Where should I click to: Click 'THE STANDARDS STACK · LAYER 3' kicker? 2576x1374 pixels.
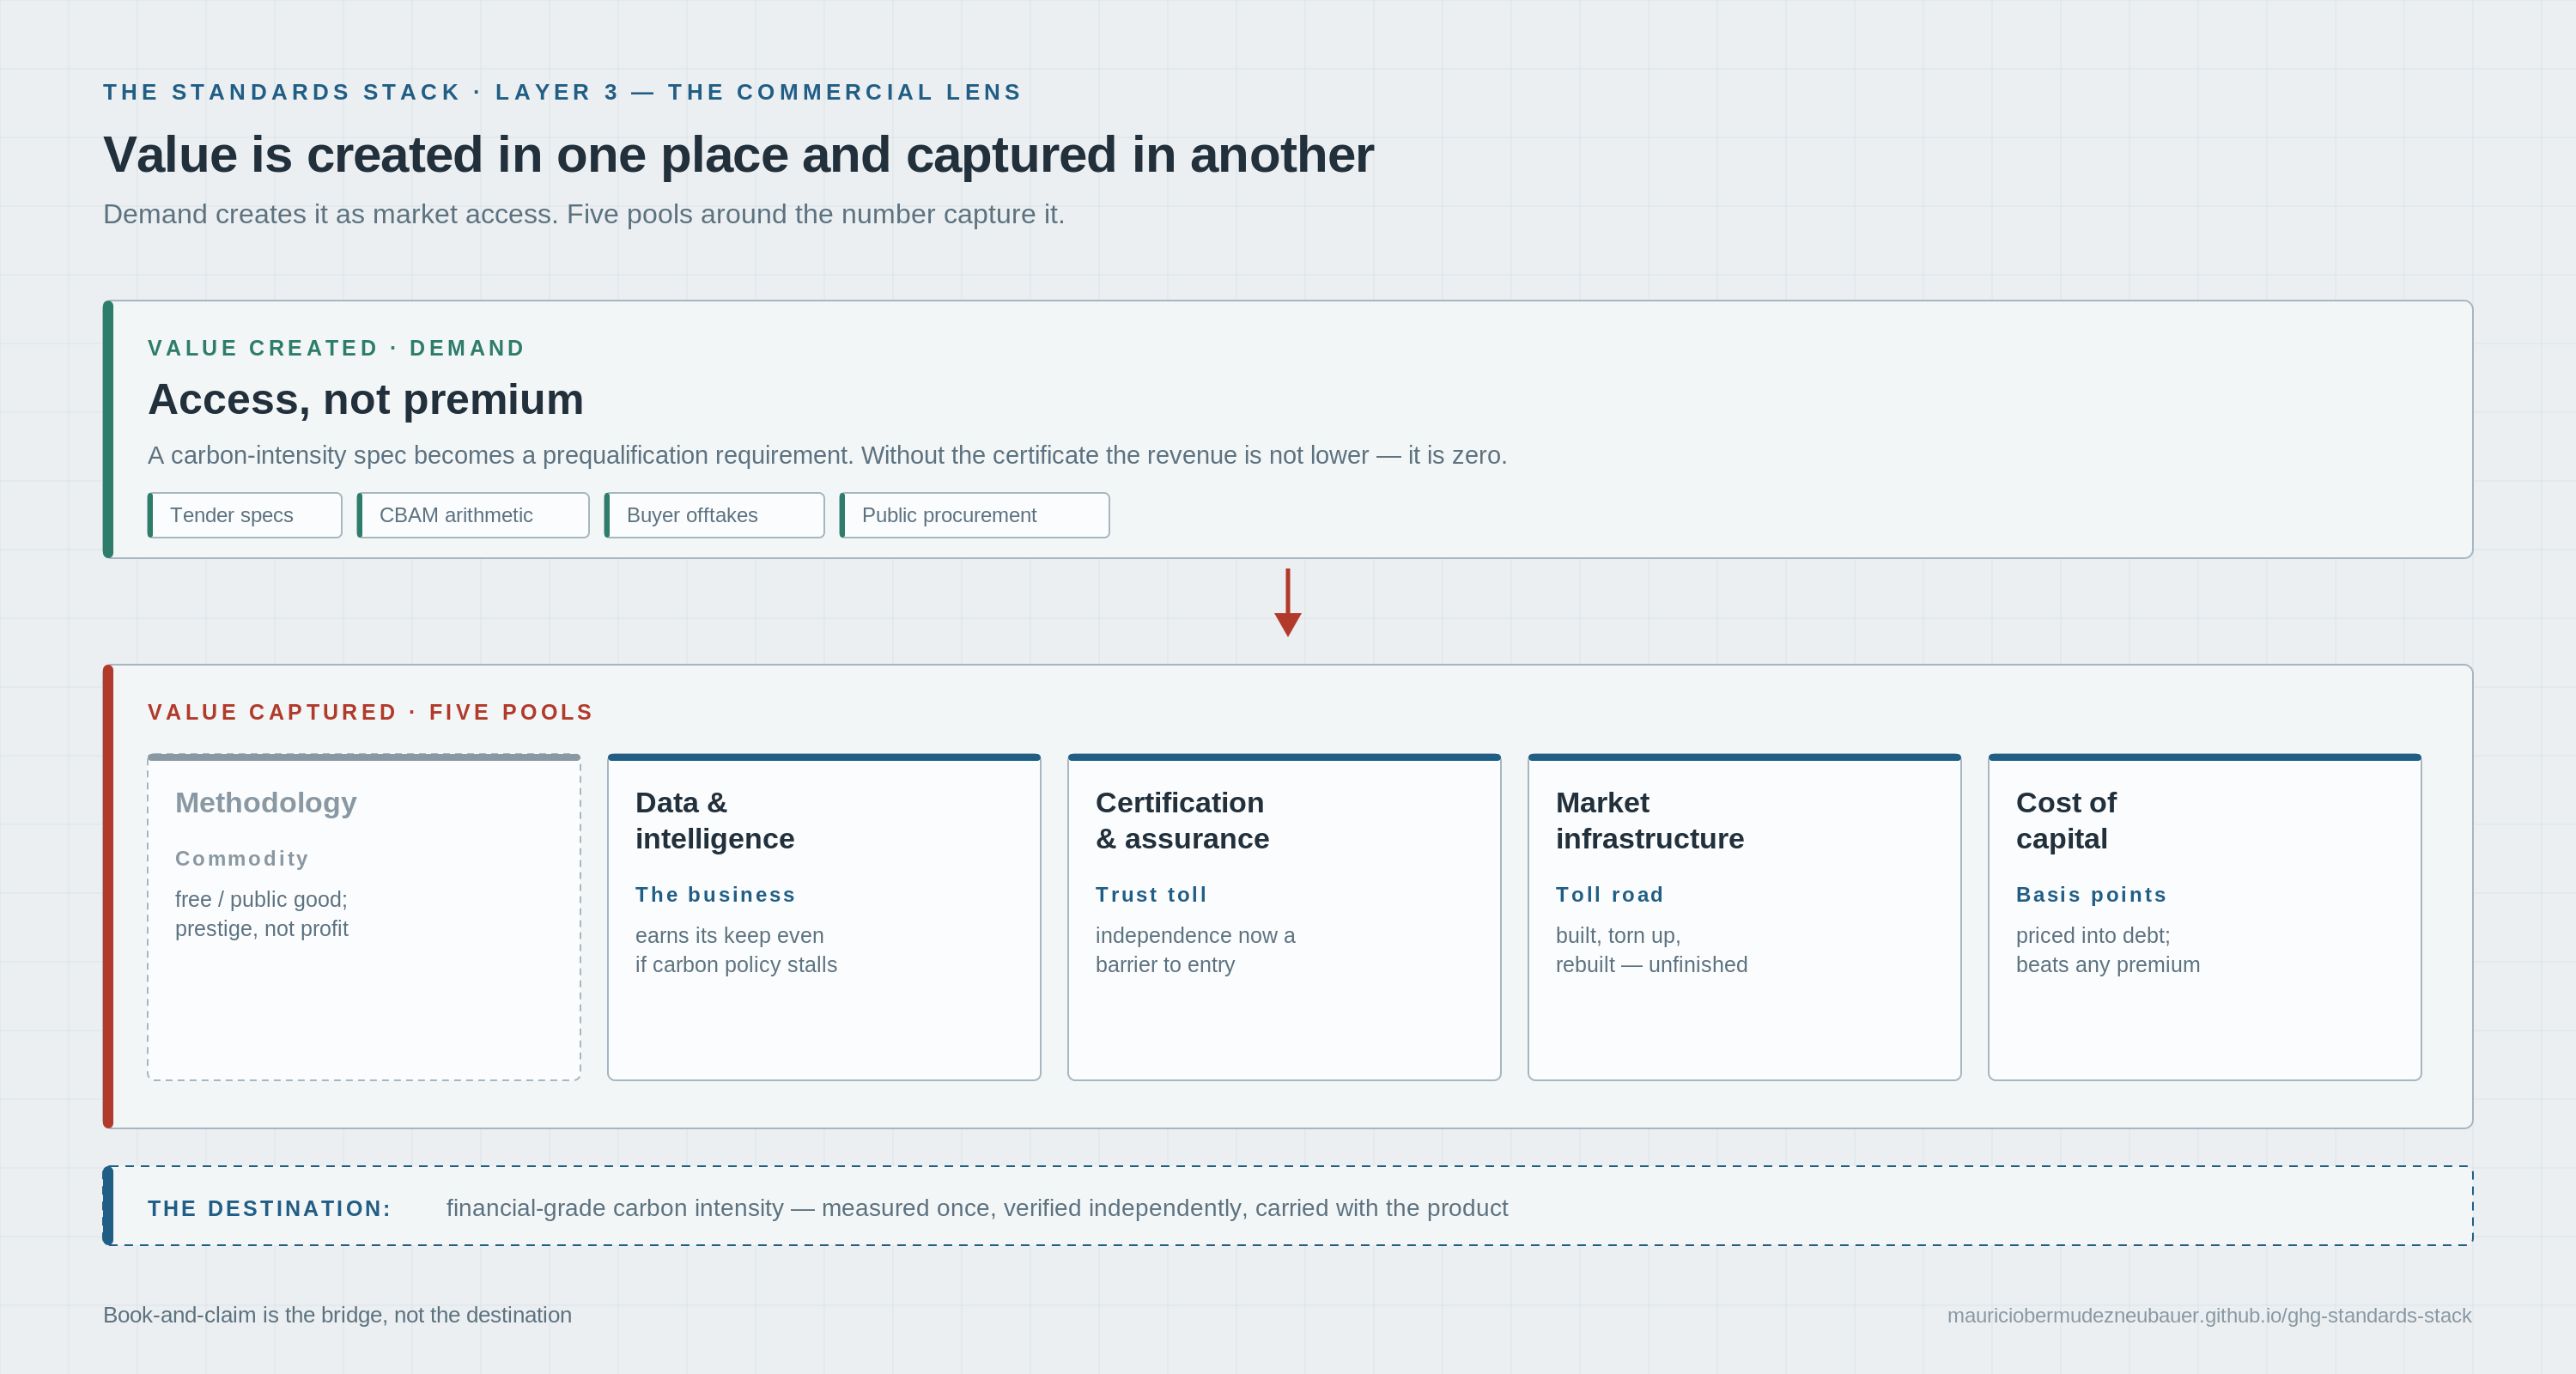pos(562,92)
